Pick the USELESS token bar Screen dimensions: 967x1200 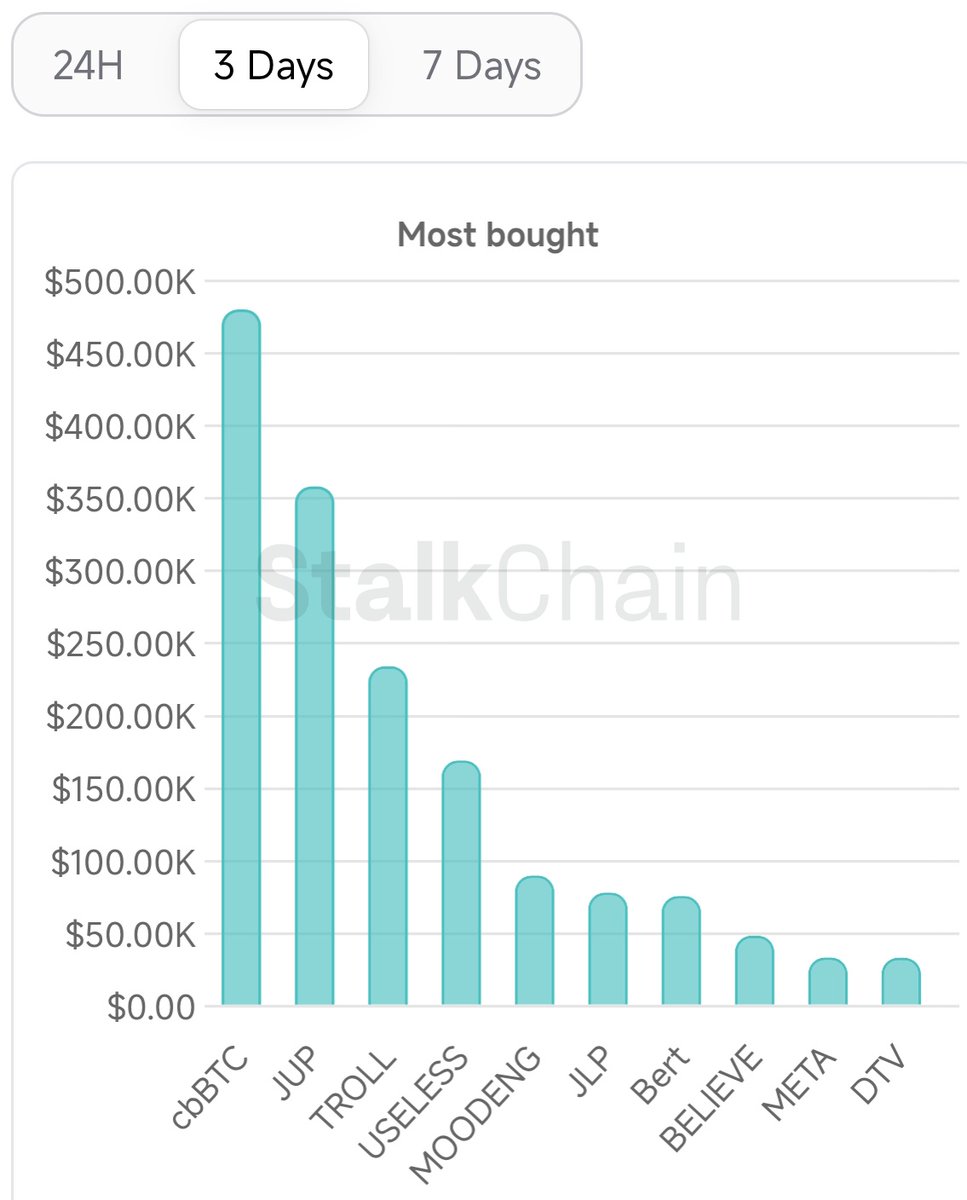point(460,884)
